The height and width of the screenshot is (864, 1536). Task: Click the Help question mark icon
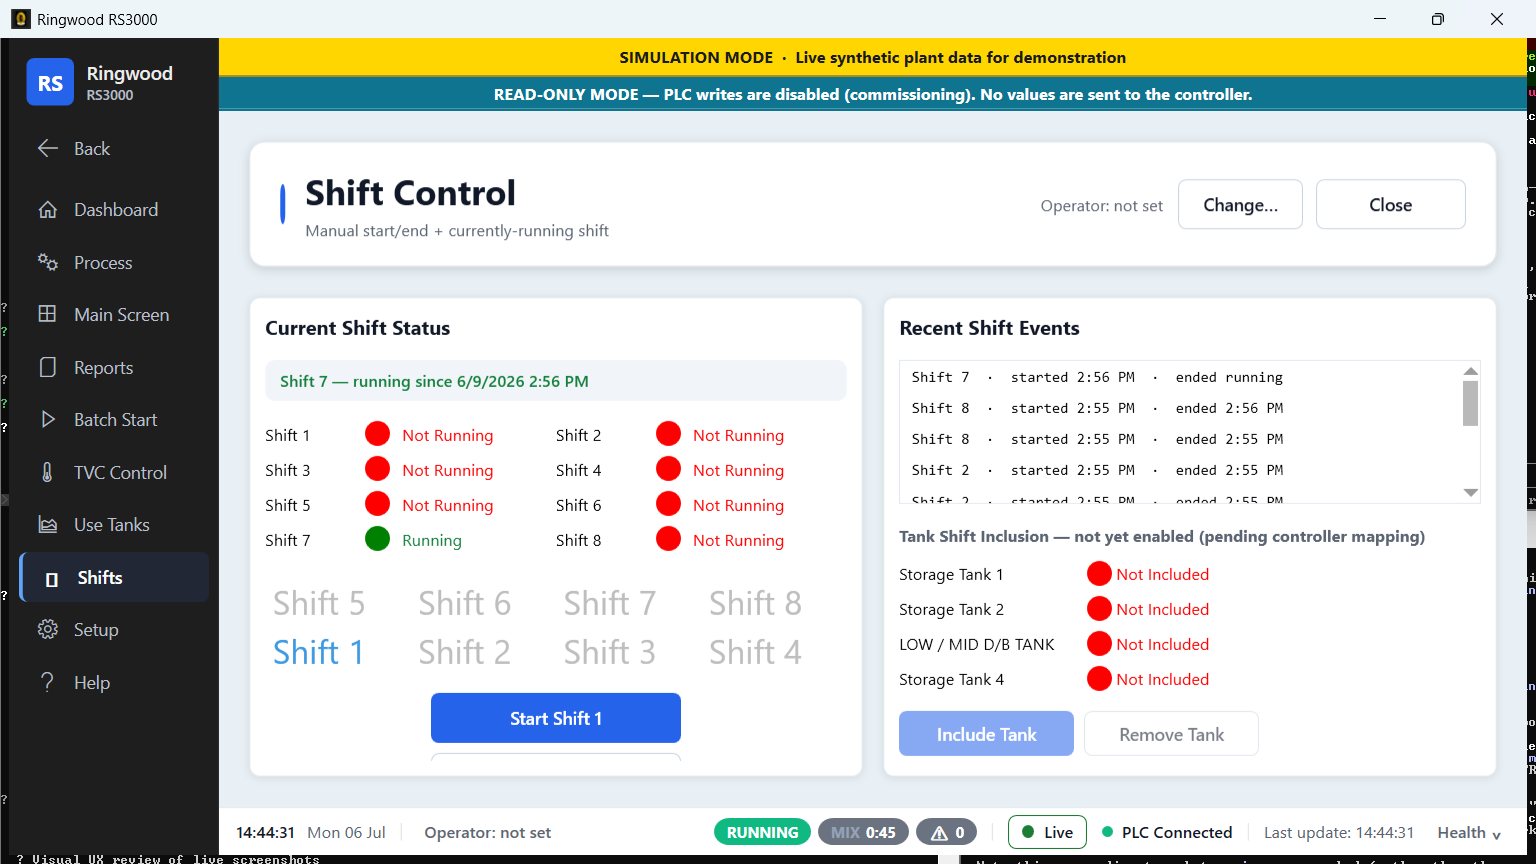click(x=47, y=682)
